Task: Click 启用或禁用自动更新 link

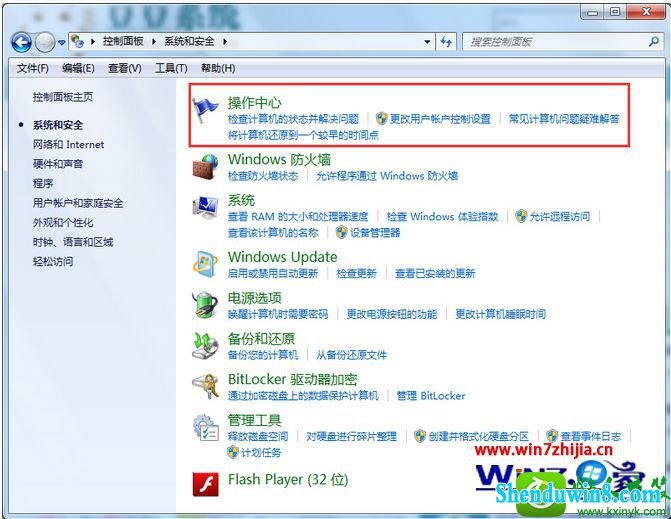Action: point(273,273)
